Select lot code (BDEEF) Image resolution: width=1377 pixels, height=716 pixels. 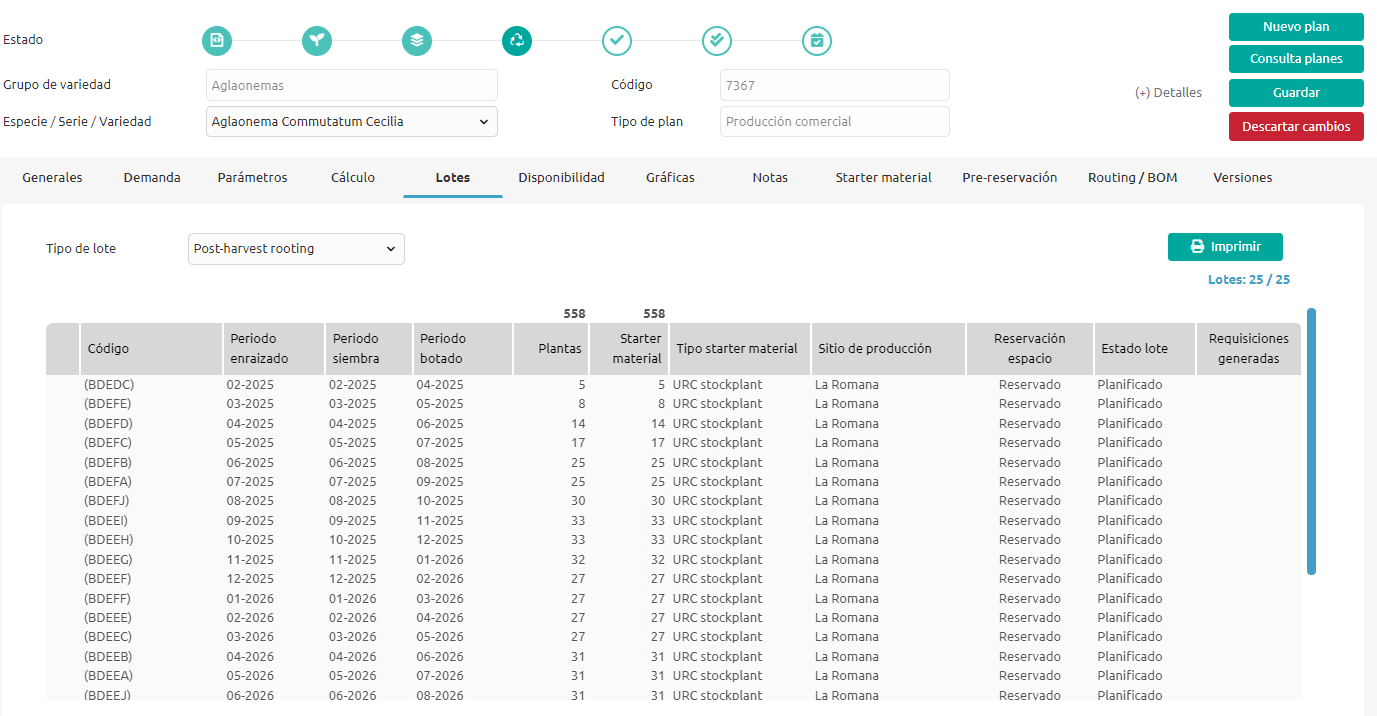click(108, 579)
